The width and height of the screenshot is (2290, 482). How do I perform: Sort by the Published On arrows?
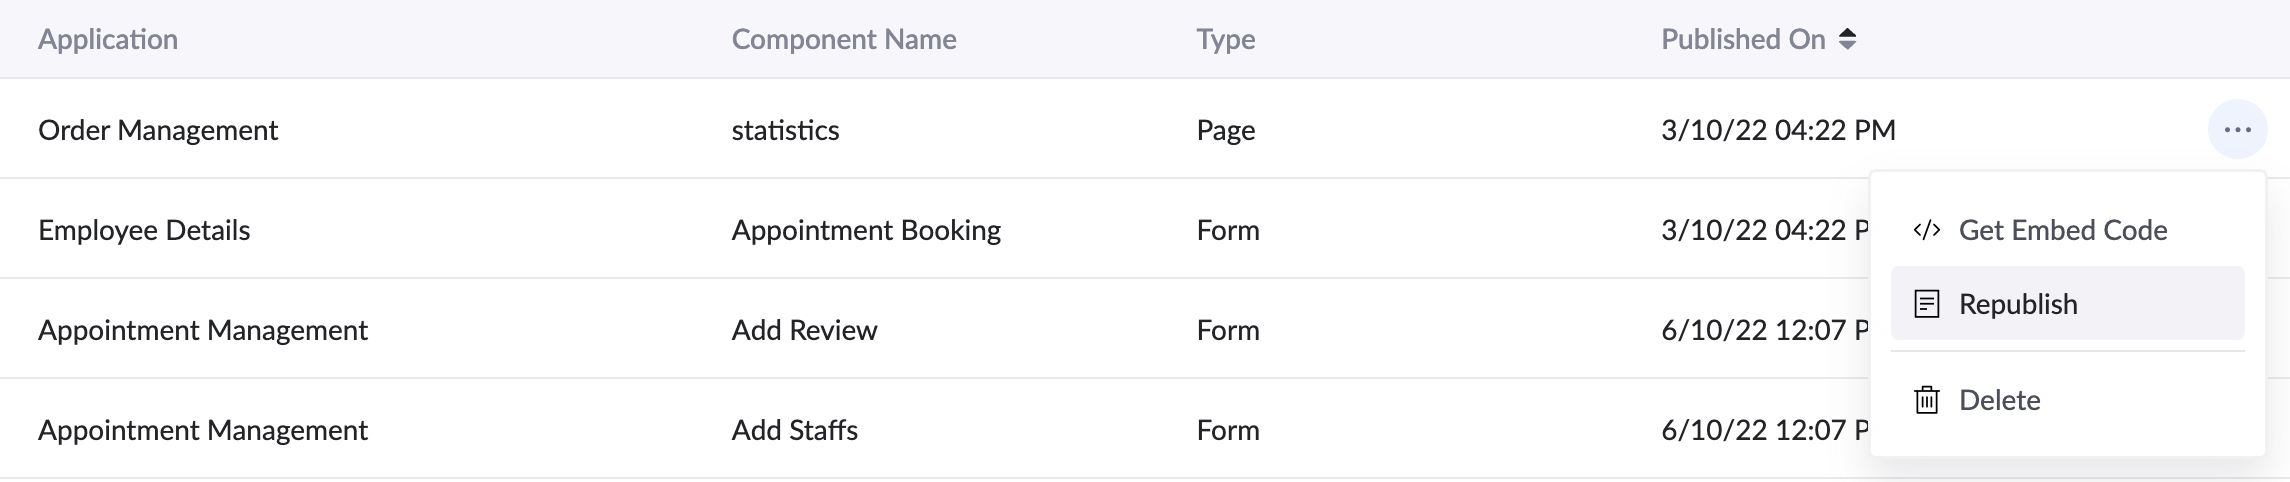click(1847, 39)
